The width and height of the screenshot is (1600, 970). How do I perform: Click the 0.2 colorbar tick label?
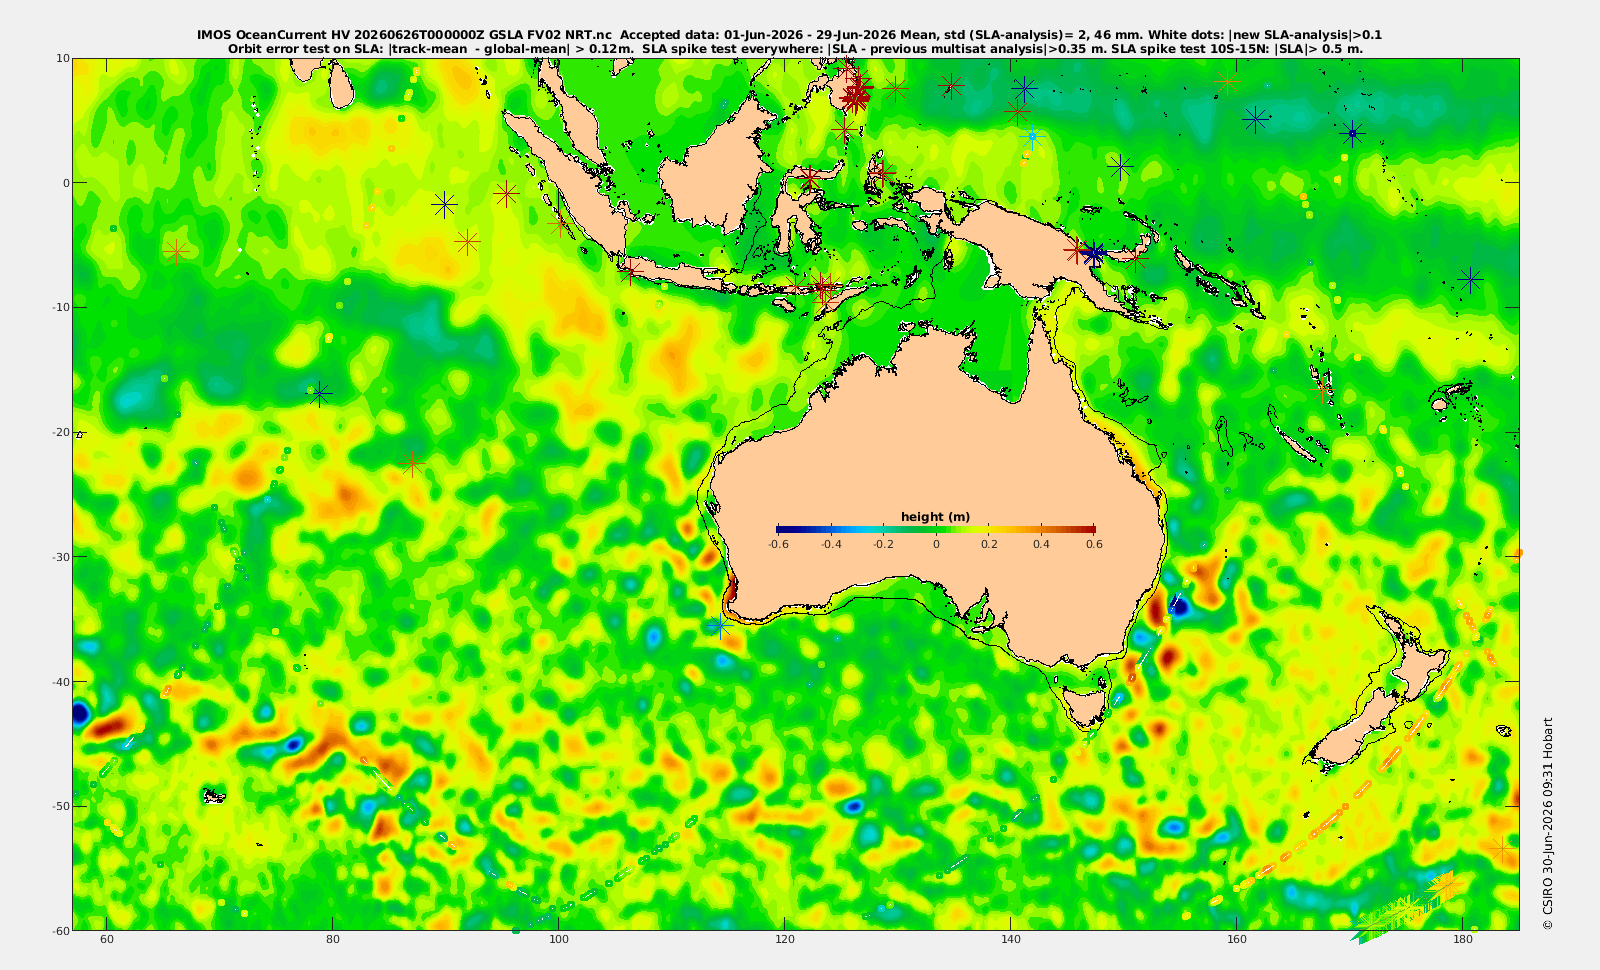(989, 544)
